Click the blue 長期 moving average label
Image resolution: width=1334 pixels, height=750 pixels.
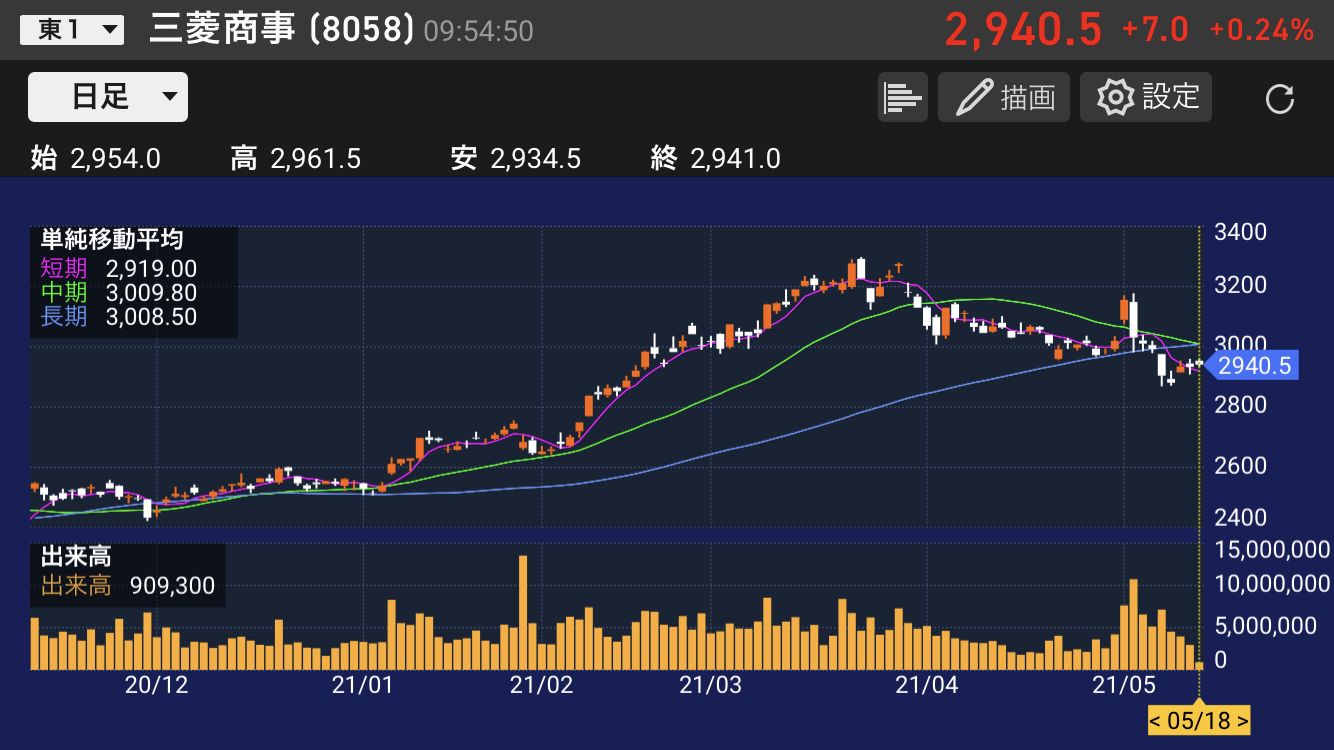coord(64,317)
